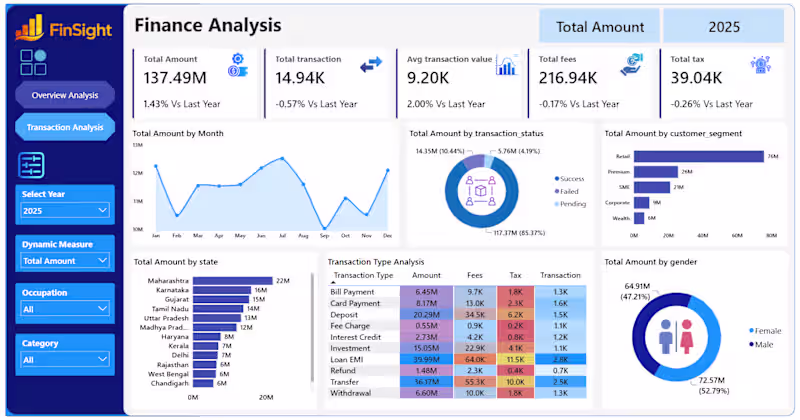This screenshot has height=420, width=800.
Task: Click the Refund row label
Action: coord(343,370)
